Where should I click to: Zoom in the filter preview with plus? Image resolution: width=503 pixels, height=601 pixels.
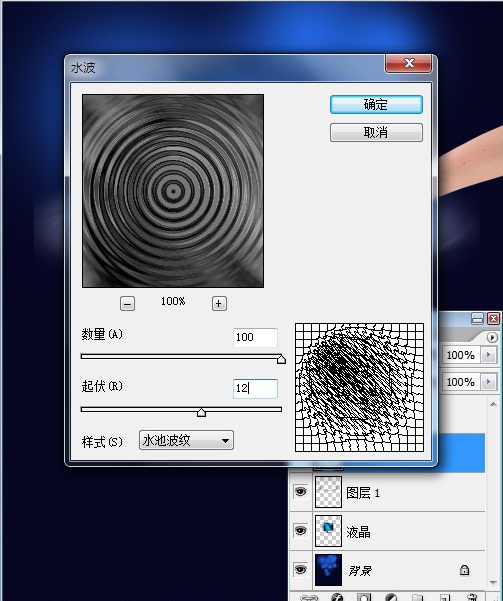[x=219, y=304]
